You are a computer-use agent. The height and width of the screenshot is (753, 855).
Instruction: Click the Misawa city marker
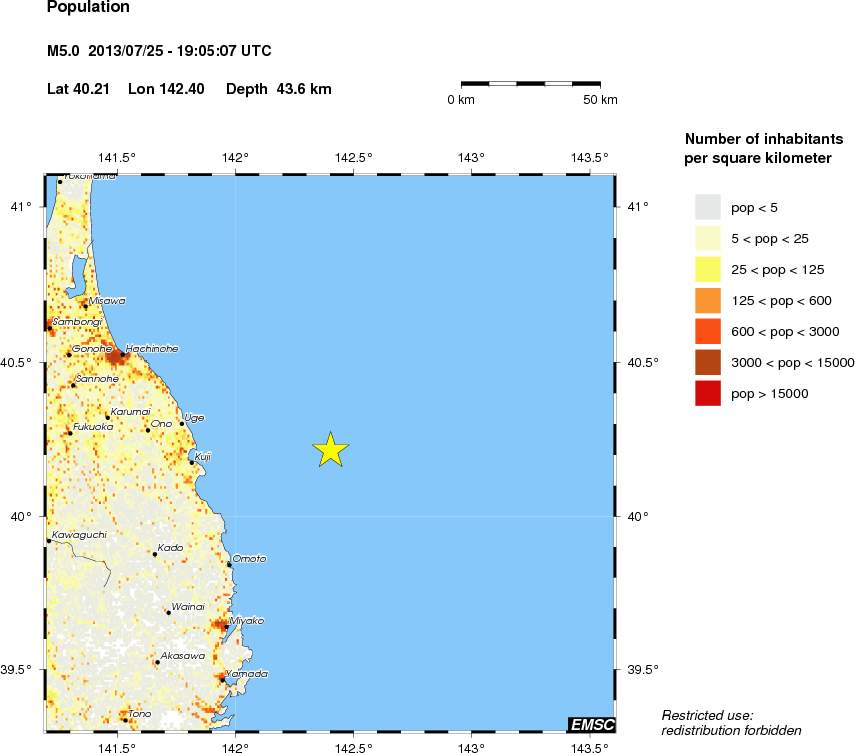pos(86,305)
